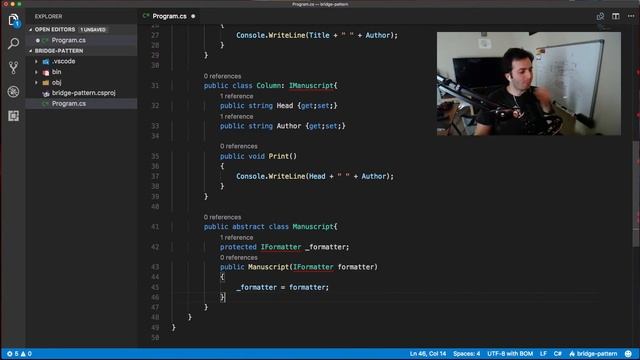Click the IManuscript identifier on line 31
The height and width of the screenshot is (360, 640).
pos(311,86)
